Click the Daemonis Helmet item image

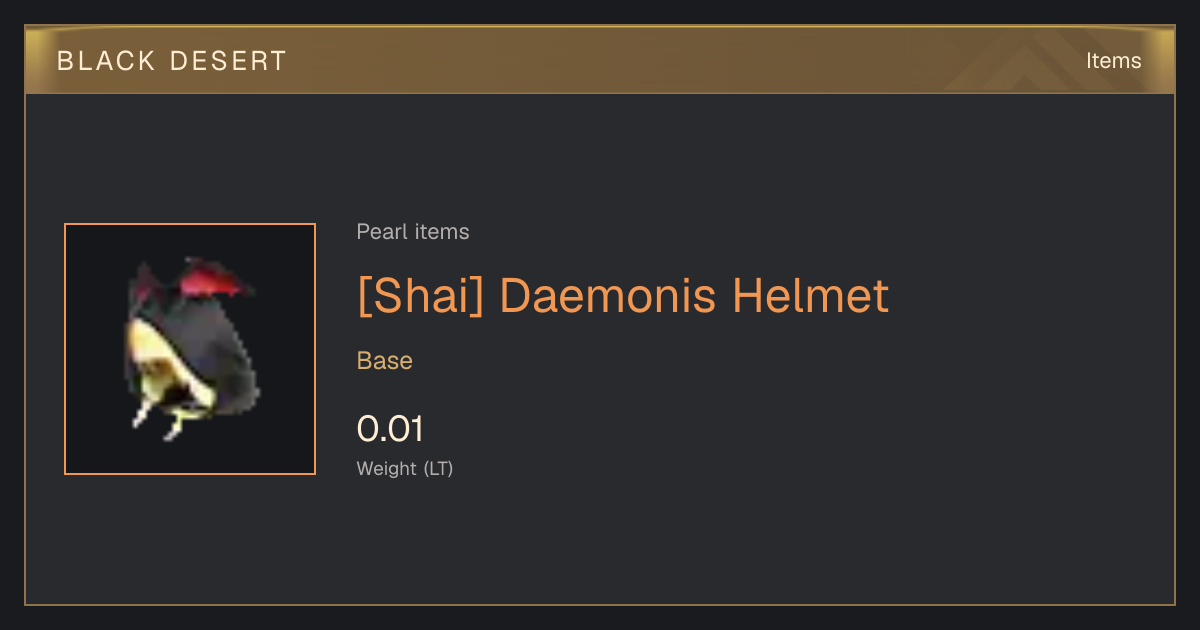190,349
